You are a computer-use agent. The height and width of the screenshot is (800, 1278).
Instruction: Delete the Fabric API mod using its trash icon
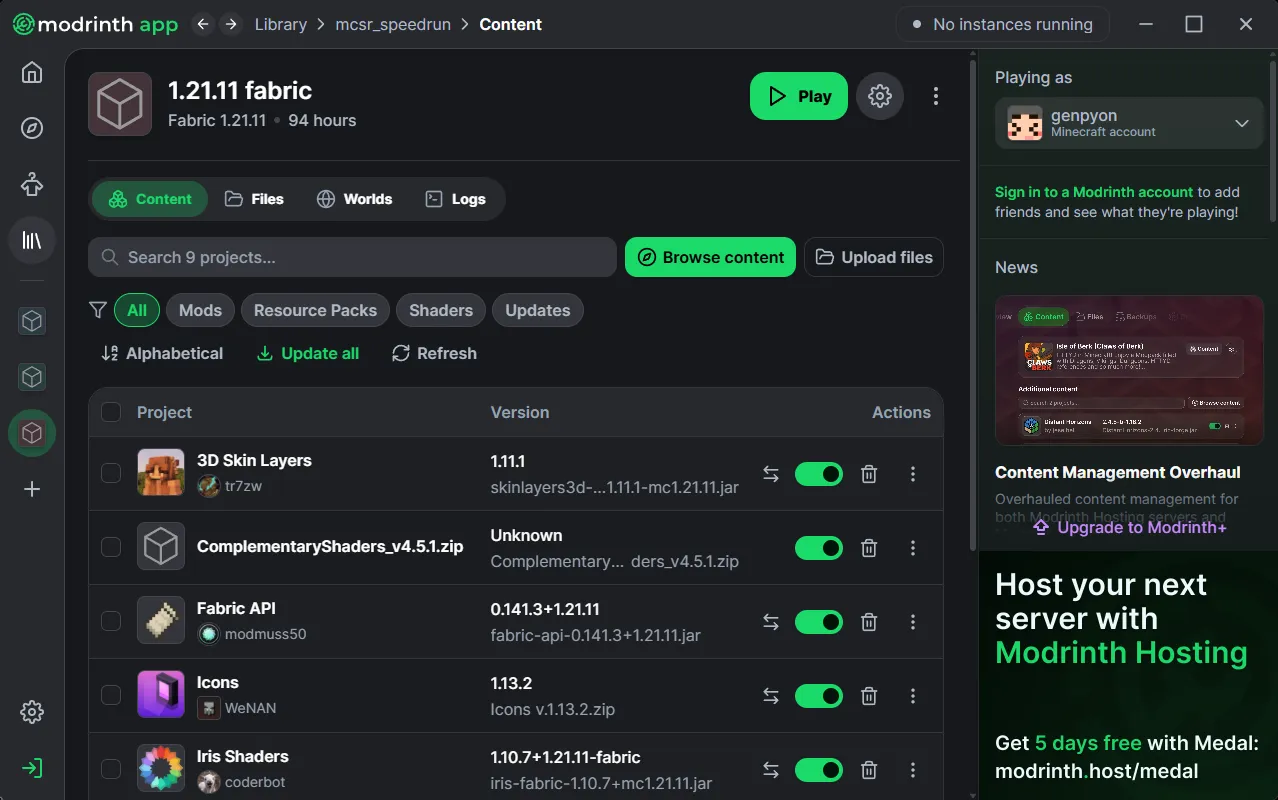[x=869, y=622]
